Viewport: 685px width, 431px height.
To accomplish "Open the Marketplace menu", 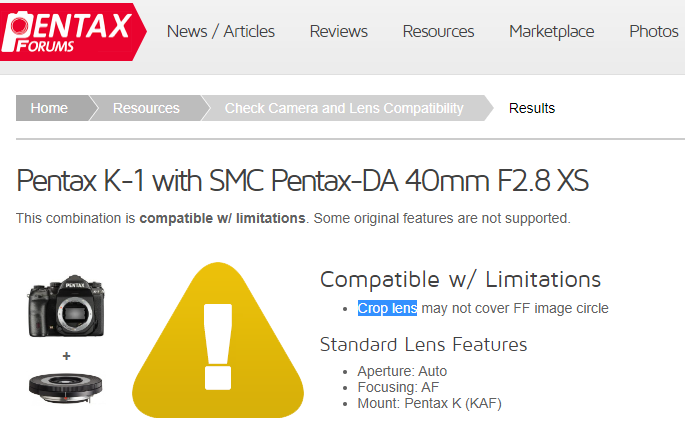I will [551, 31].
